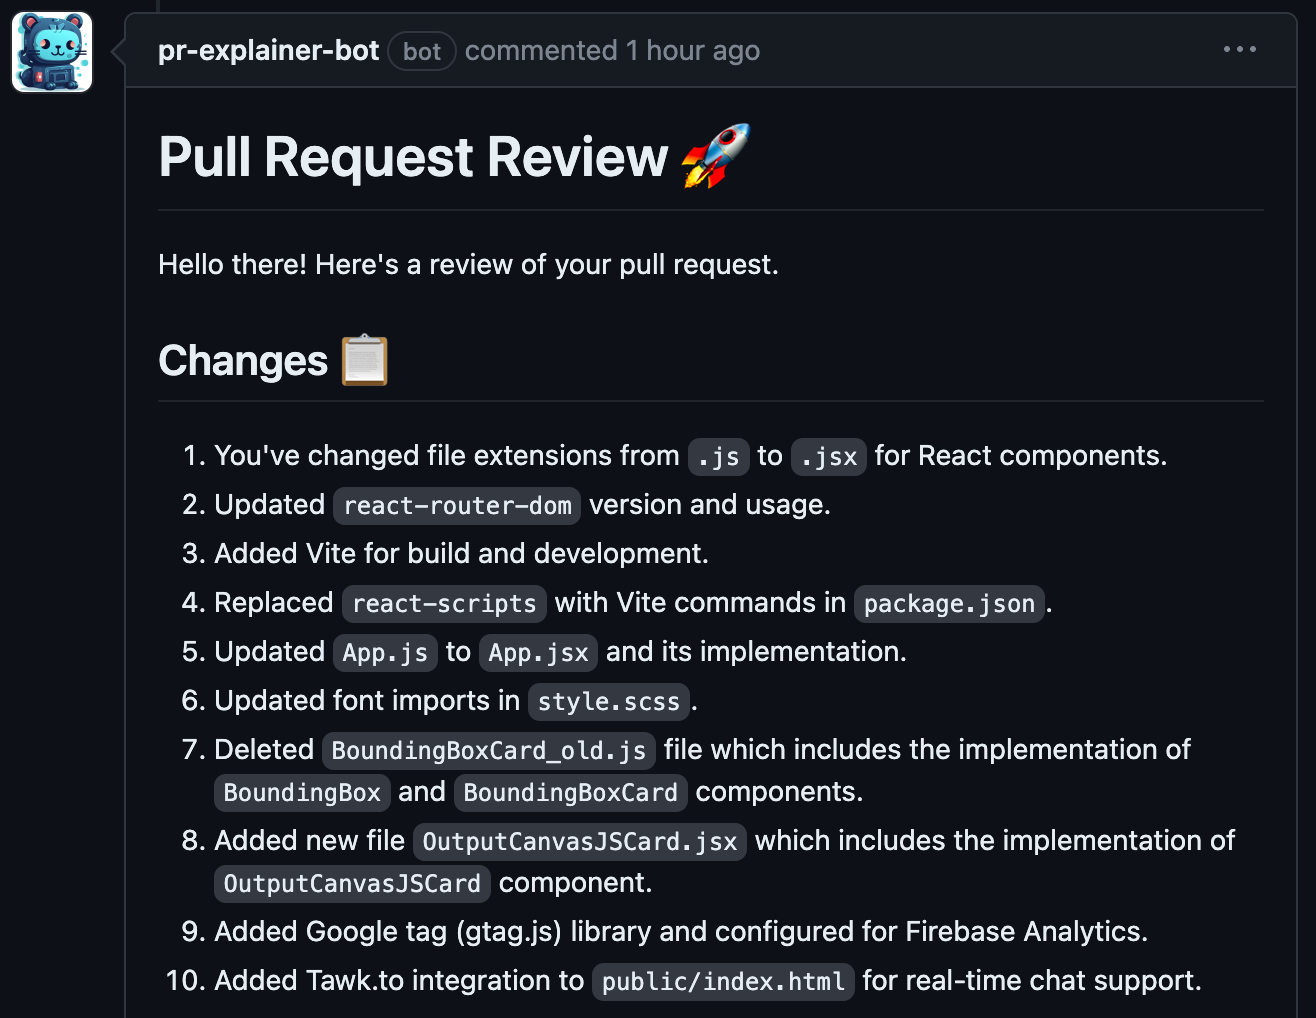
Task: Click the react-router-dom code snippet
Action: pos(457,505)
